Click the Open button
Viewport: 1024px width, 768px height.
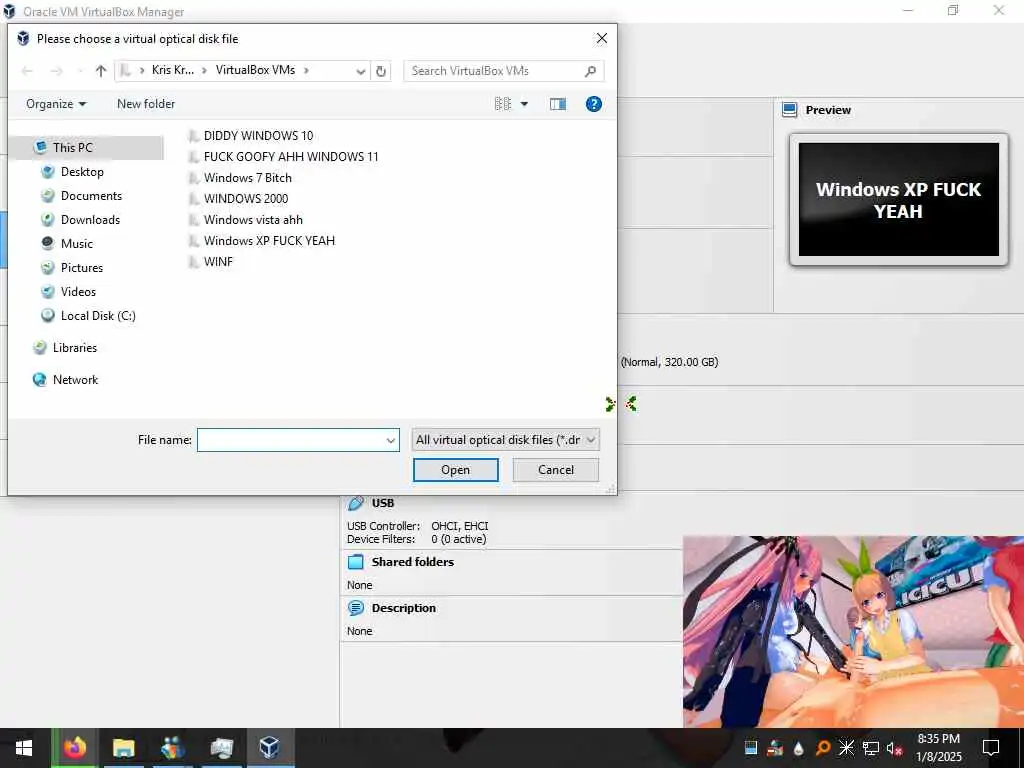[x=456, y=470]
